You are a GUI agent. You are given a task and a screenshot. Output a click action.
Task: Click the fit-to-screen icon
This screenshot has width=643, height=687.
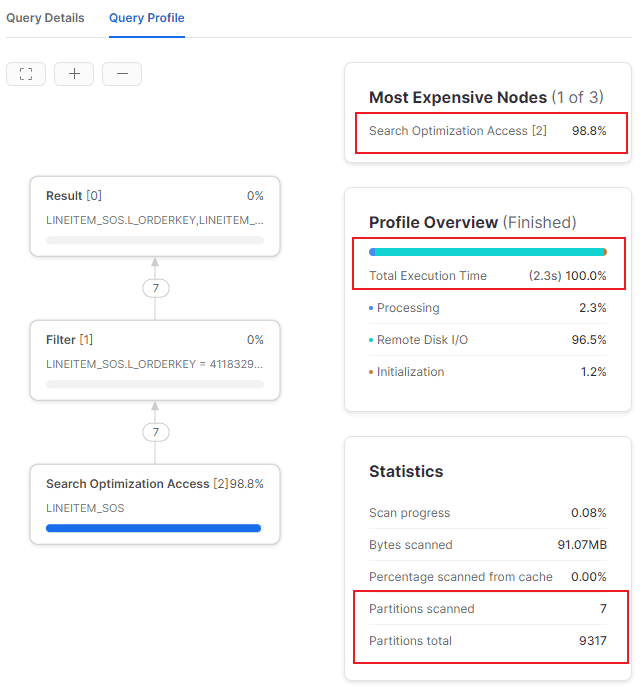26,74
